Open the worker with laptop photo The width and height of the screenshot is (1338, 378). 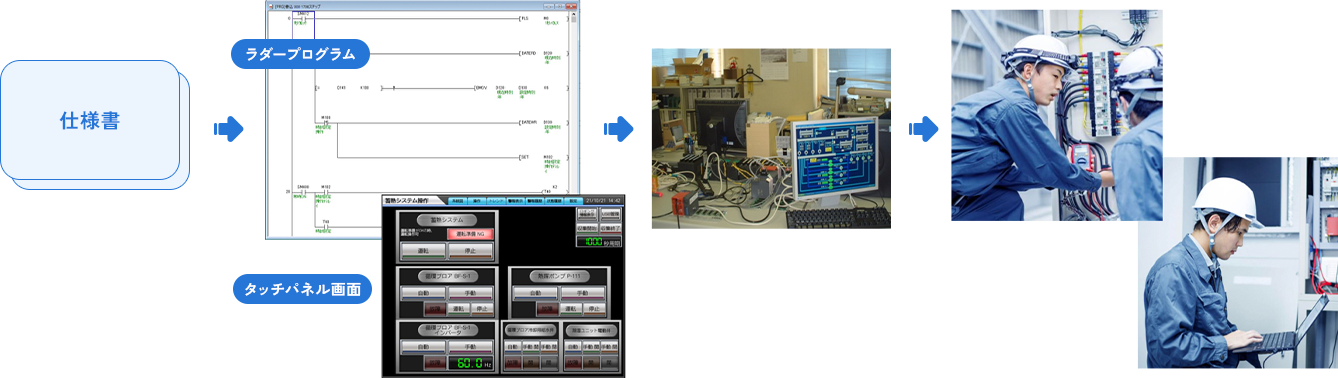coord(1238,263)
